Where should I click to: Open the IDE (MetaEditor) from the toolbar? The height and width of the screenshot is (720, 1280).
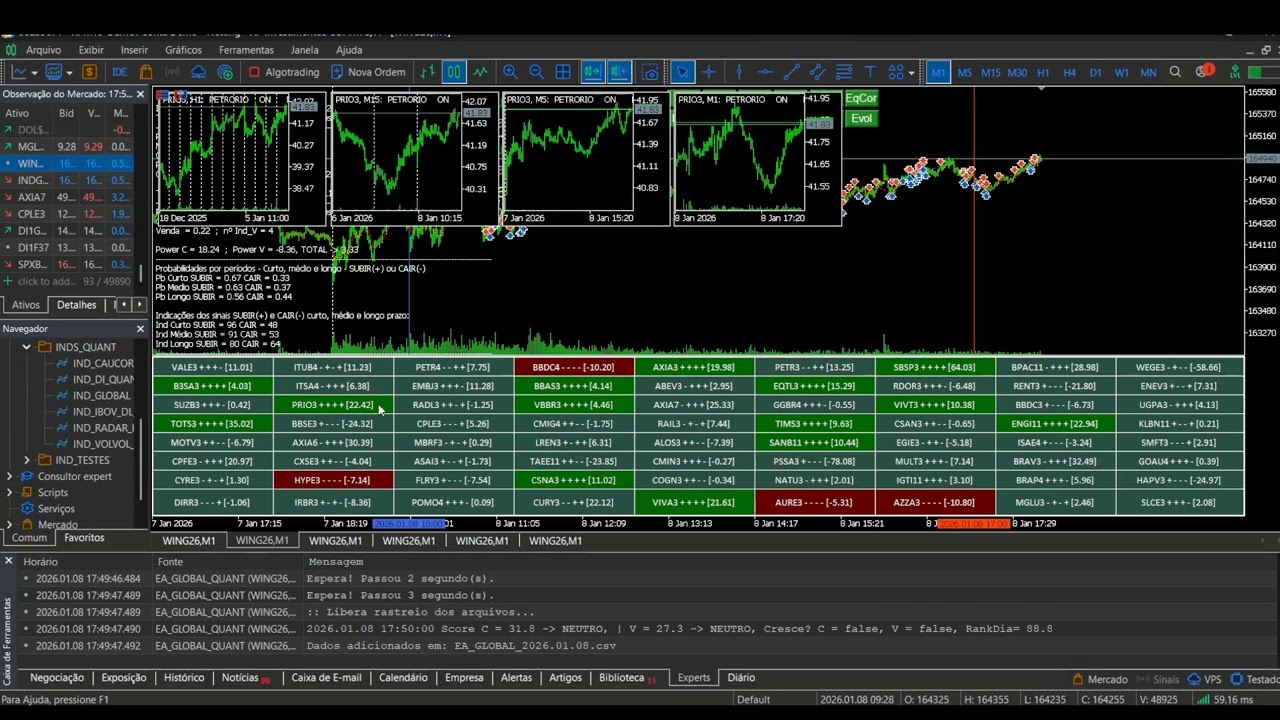120,72
